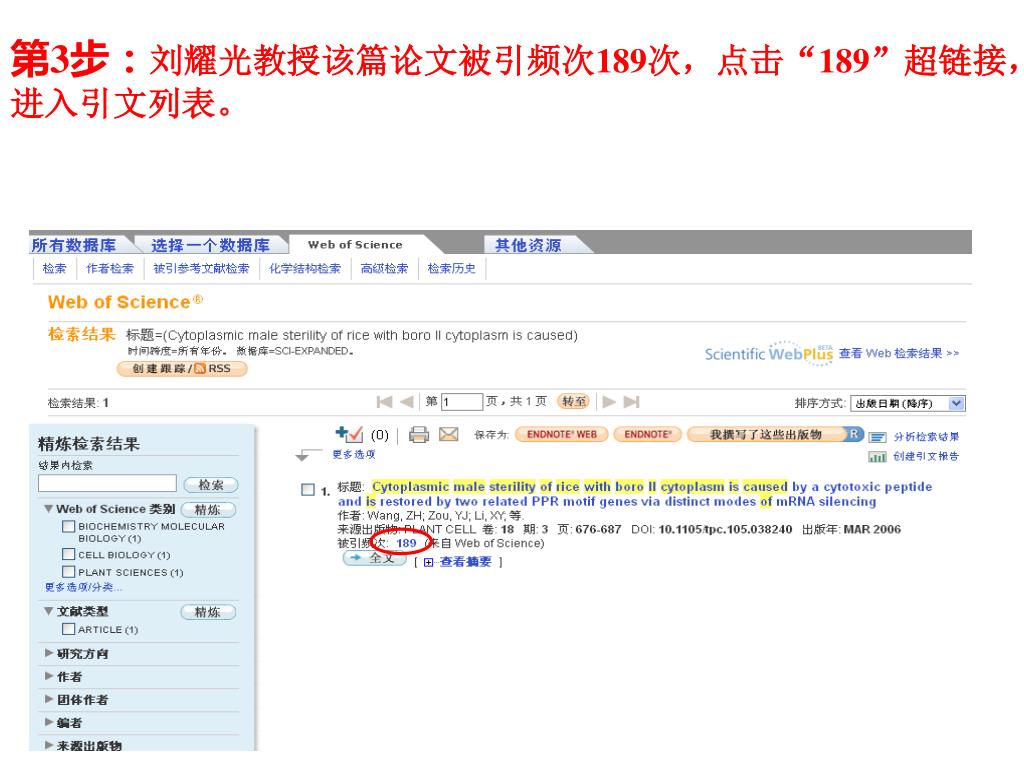
Task: Click 精炼 button beside 文献类型
Action: (x=208, y=612)
